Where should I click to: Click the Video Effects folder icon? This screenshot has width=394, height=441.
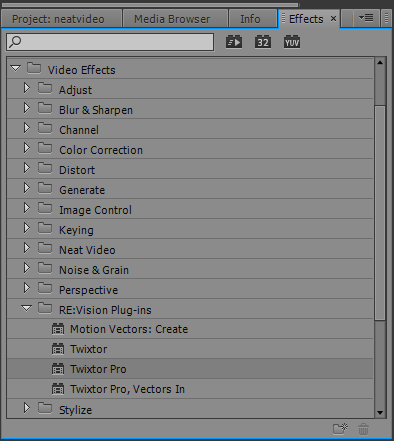click(34, 68)
